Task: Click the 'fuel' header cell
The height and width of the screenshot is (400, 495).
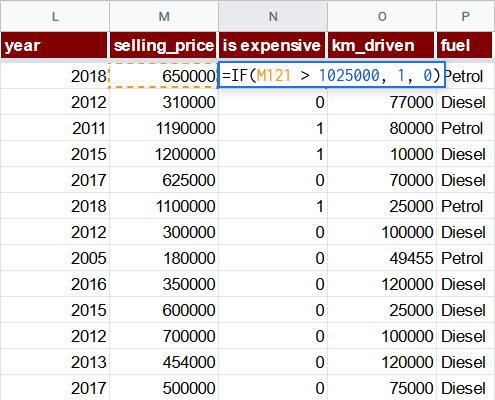Action: coord(465,45)
